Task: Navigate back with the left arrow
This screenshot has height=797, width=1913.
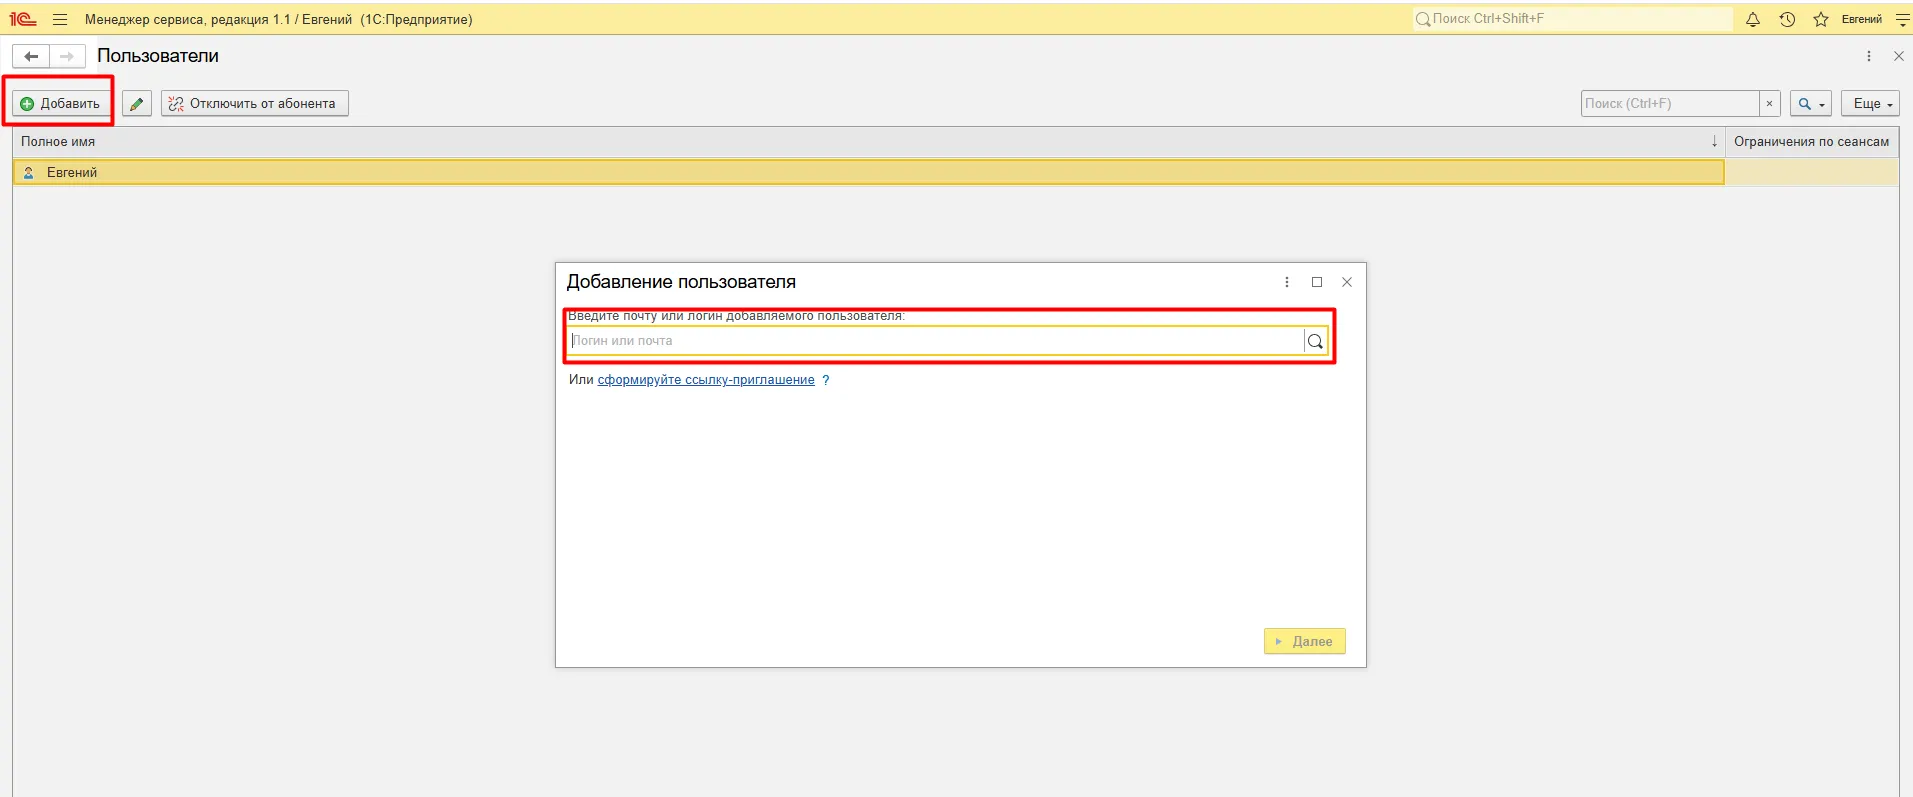Action: 31,56
